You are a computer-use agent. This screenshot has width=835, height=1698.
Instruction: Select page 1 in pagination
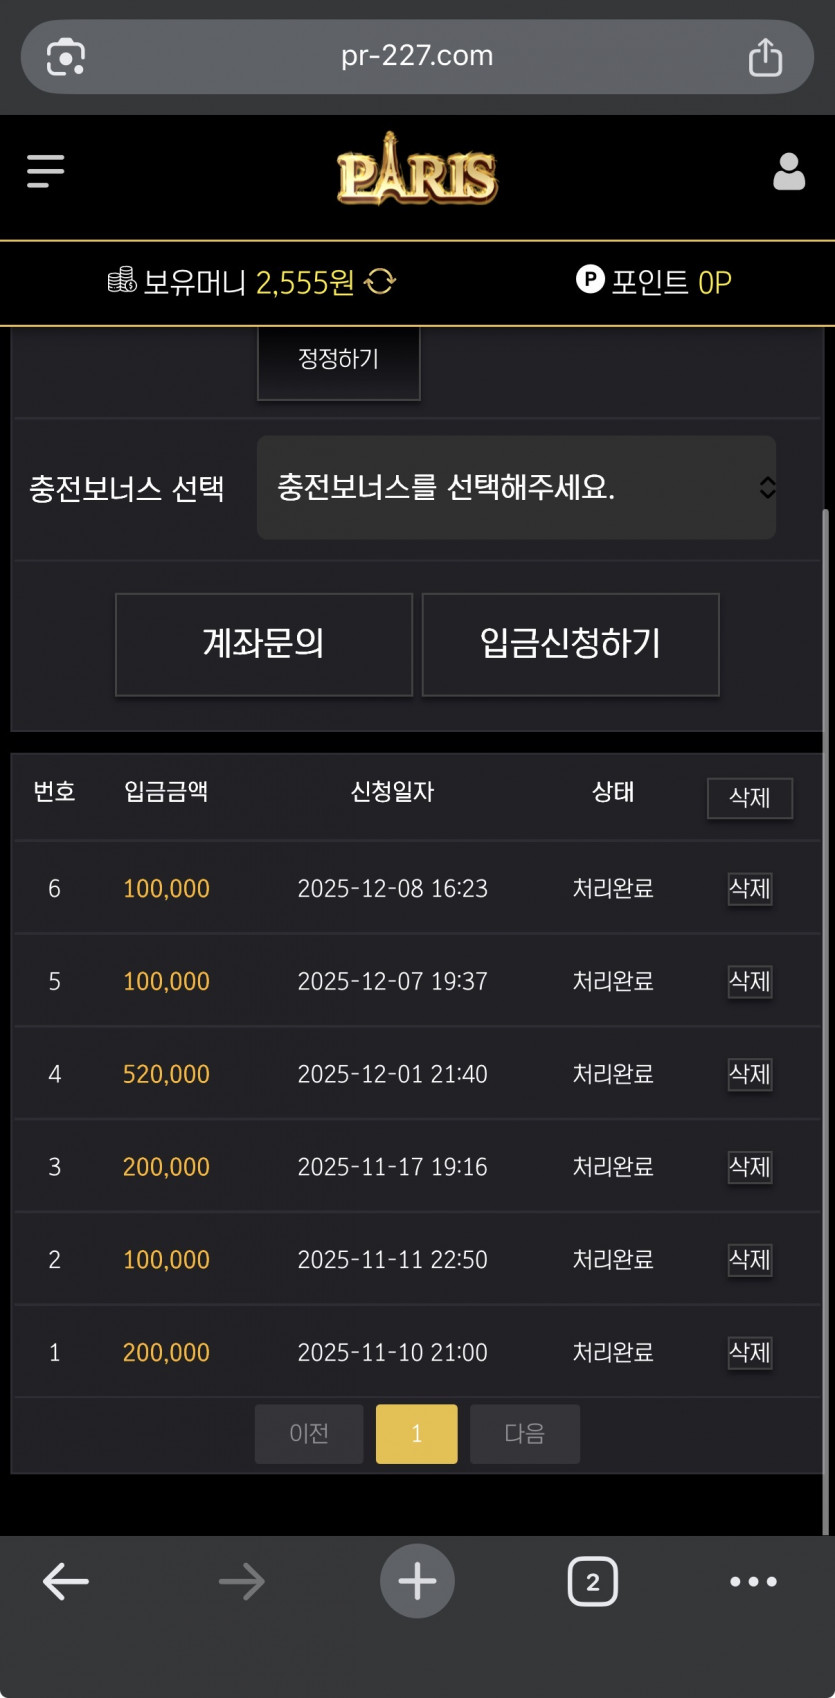pos(416,1433)
